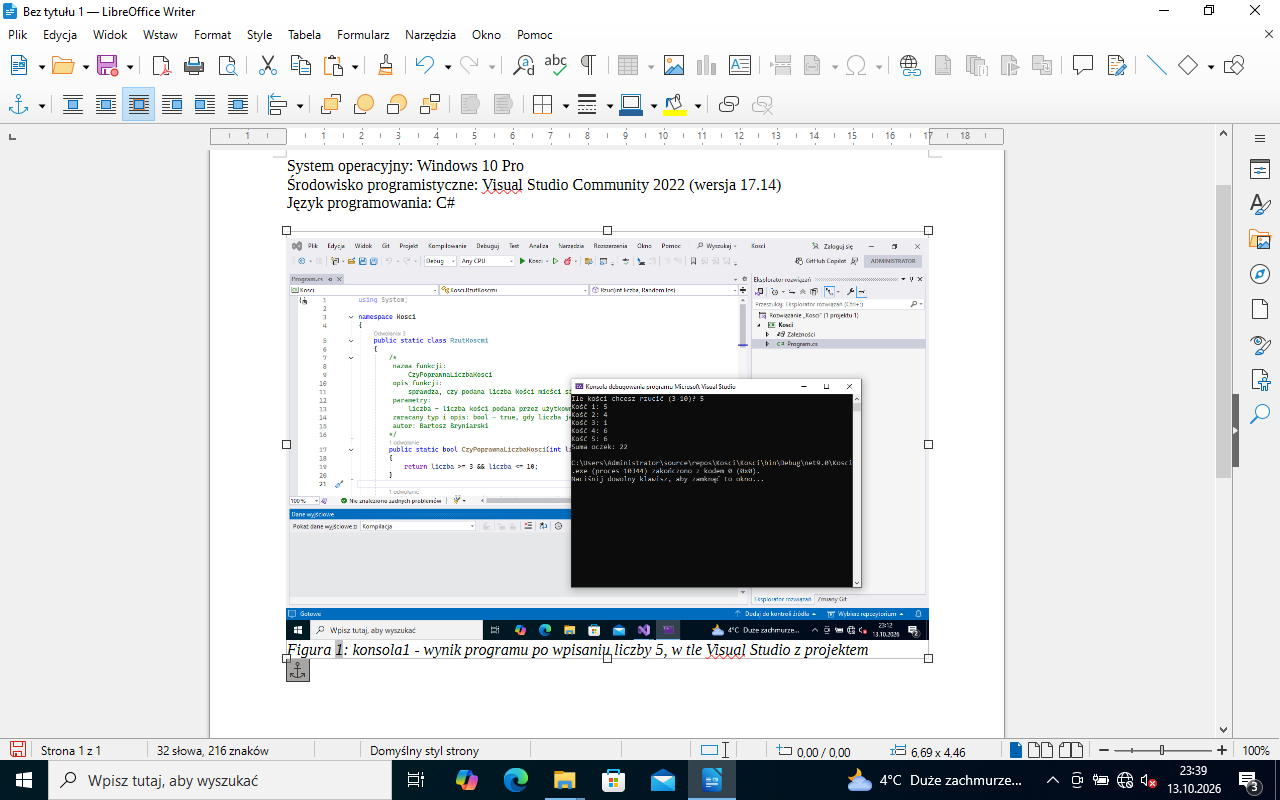Click the zoom slider handle
This screenshot has width=1280, height=800.
[x=1162, y=750]
